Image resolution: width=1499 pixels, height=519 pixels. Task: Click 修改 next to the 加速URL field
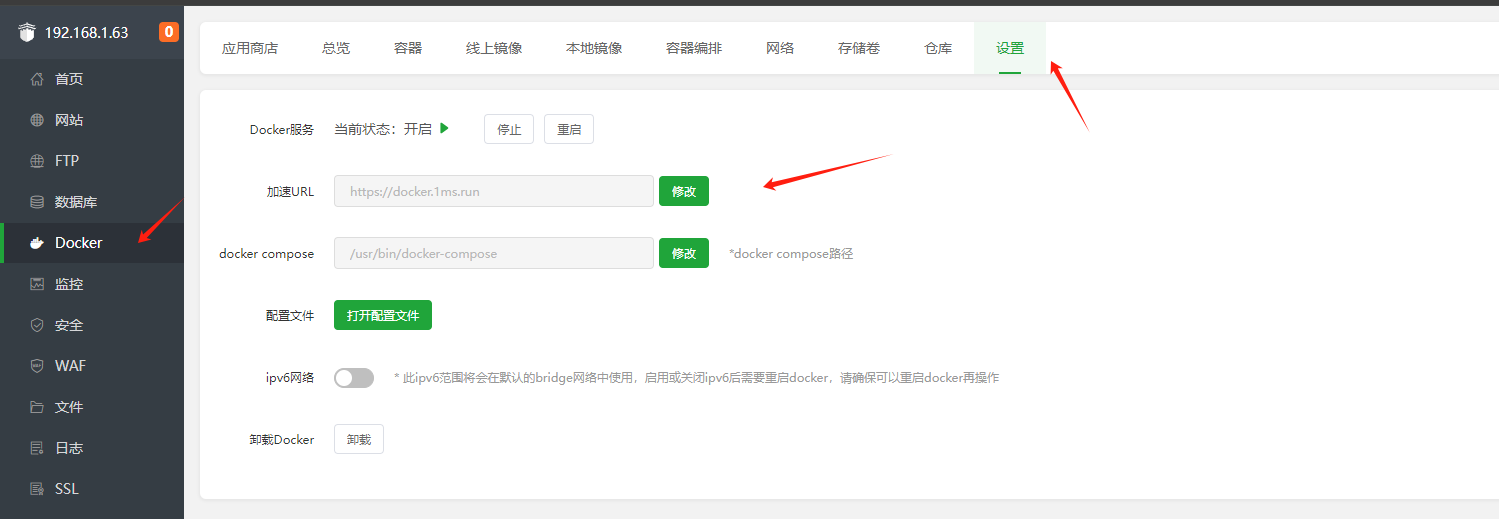(684, 191)
